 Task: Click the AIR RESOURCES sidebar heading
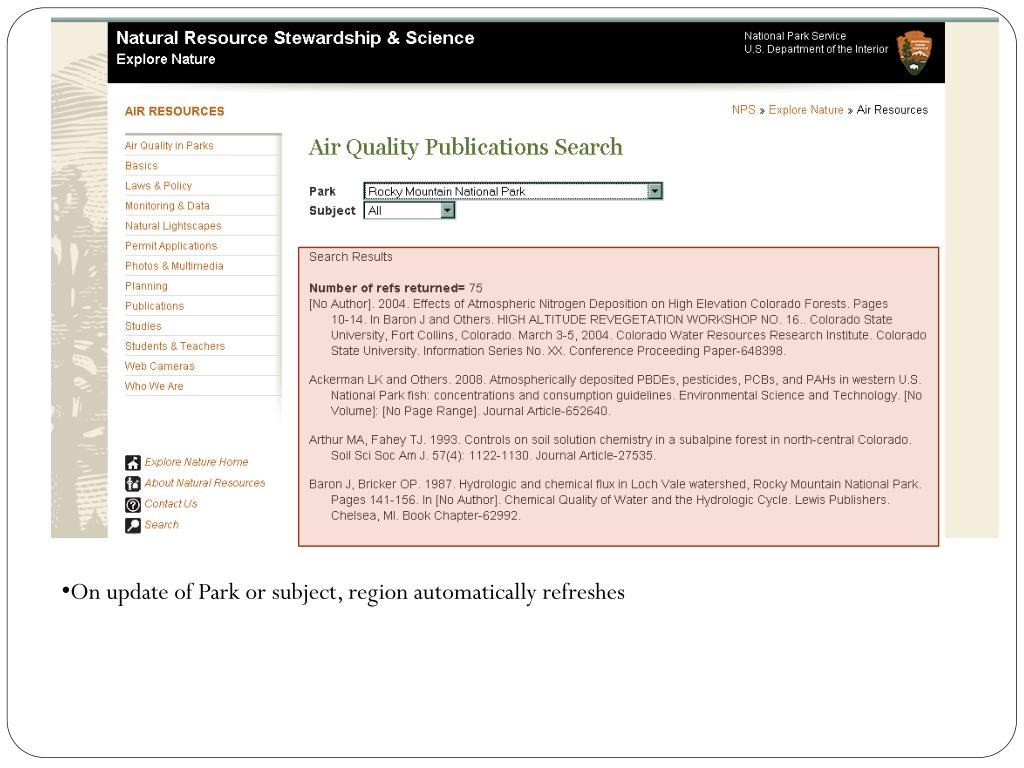(174, 112)
